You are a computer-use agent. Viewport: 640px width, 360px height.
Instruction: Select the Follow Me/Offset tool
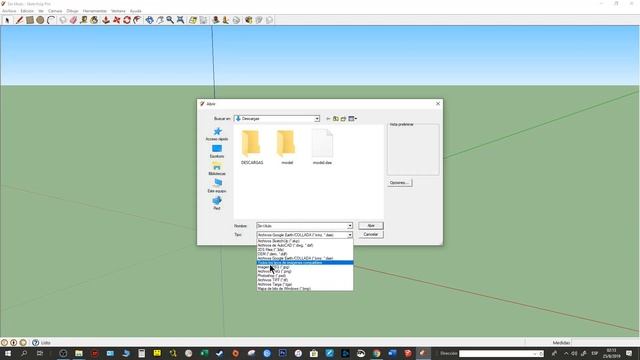138,20
